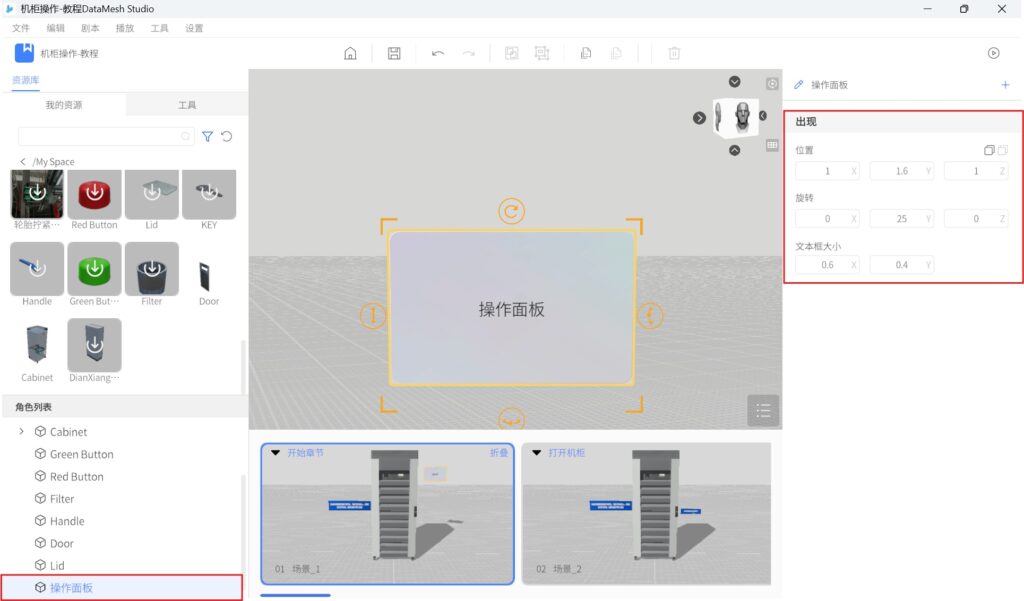
Task: Switch to the 工具 tab
Action: pyautogui.click(x=187, y=105)
